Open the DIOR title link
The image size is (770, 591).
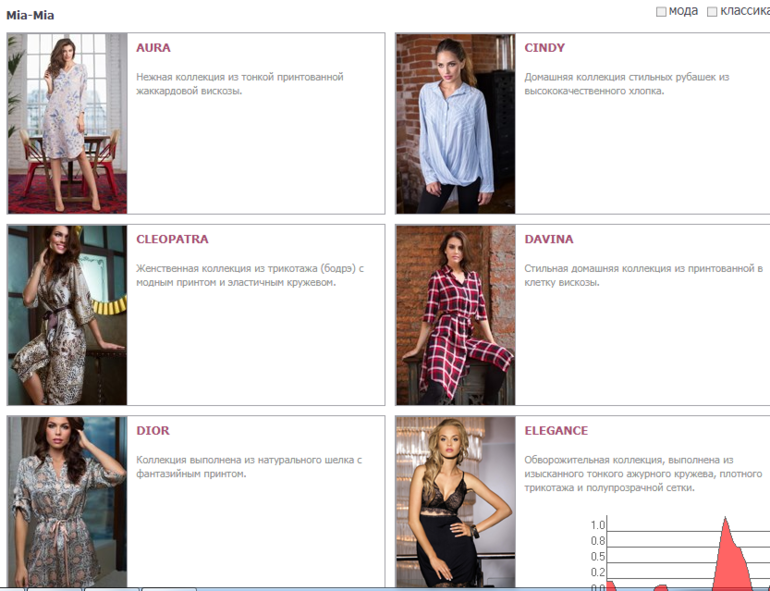[x=152, y=430]
